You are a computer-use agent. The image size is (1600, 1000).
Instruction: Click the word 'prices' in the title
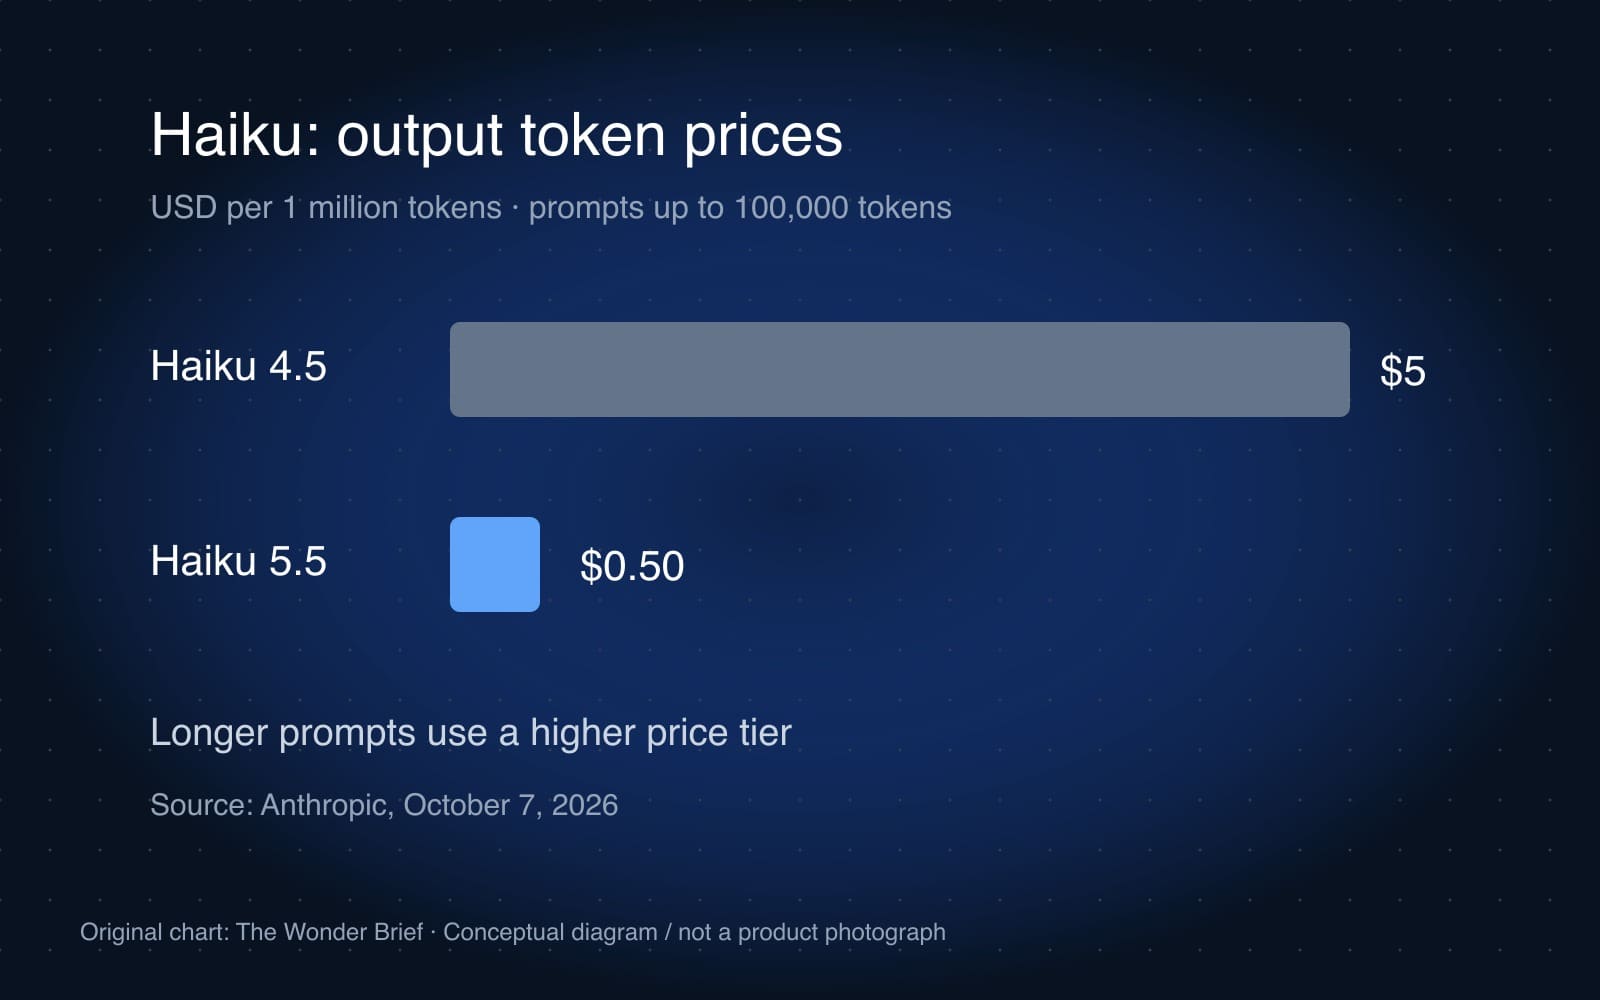pyautogui.click(x=763, y=136)
